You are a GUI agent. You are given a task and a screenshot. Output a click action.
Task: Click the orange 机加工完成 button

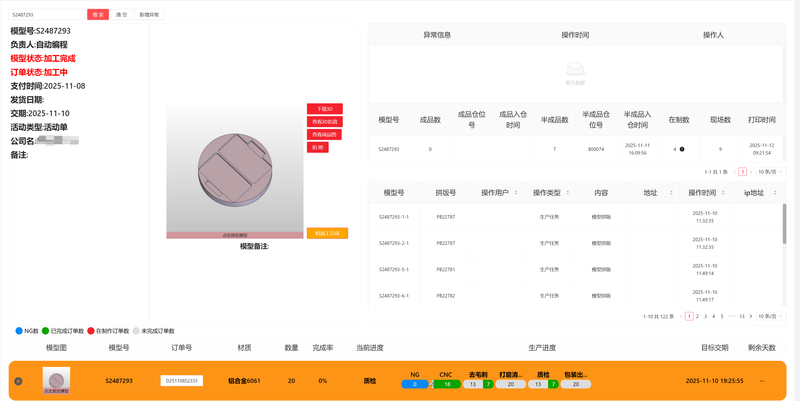(x=327, y=233)
